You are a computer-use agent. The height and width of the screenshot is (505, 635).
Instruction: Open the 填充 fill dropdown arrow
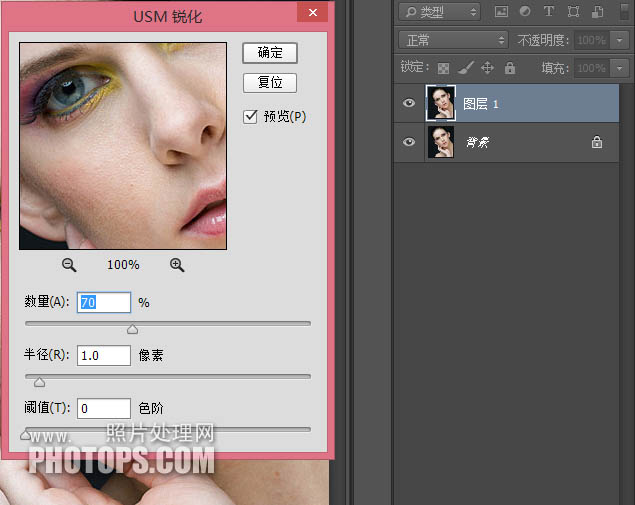[x=619, y=68]
